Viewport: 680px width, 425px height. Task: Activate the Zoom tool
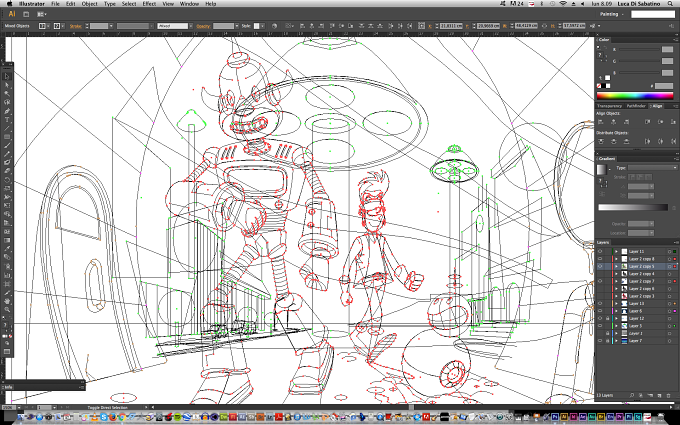7,310
